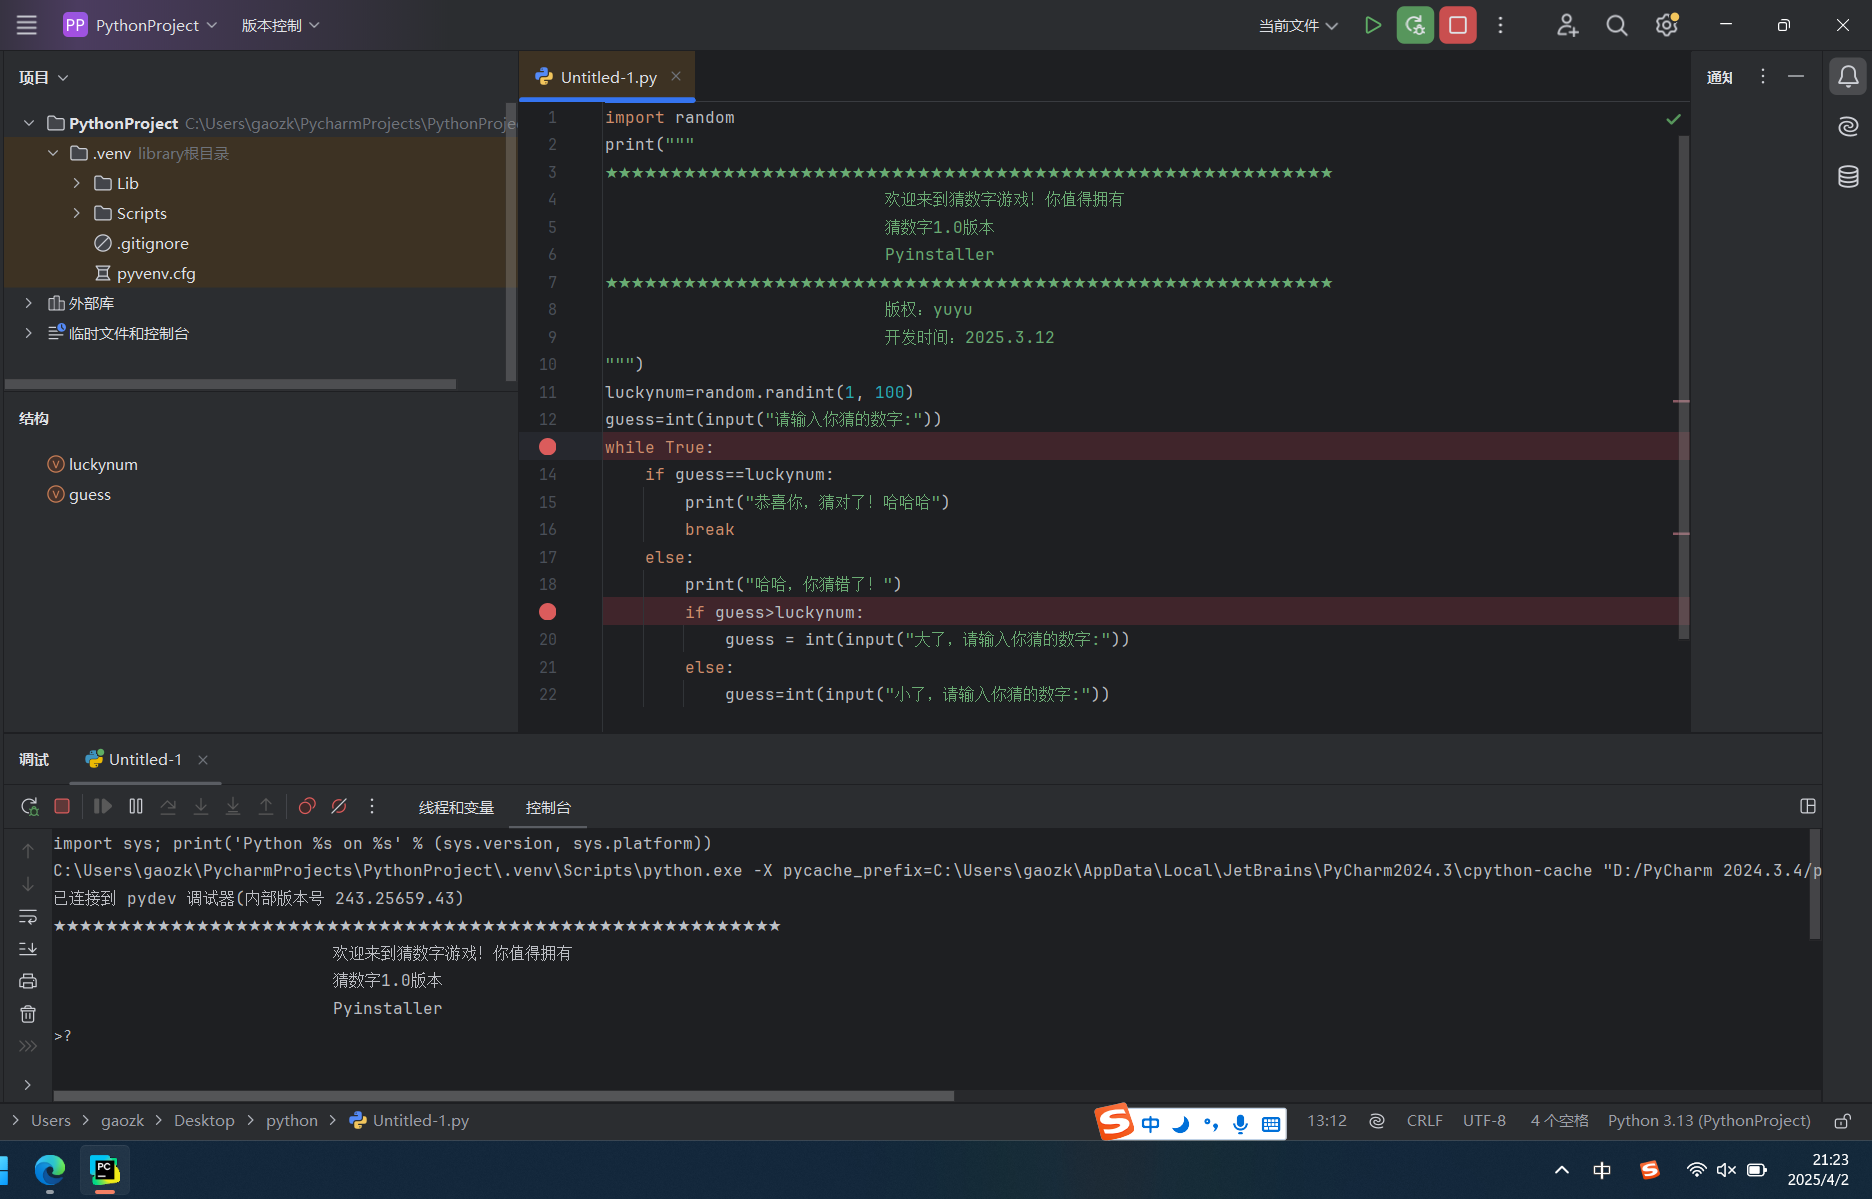Screen dimensions: 1872x1199
Task: Click the green debug rerun icon in title bar
Action: click(x=1415, y=25)
